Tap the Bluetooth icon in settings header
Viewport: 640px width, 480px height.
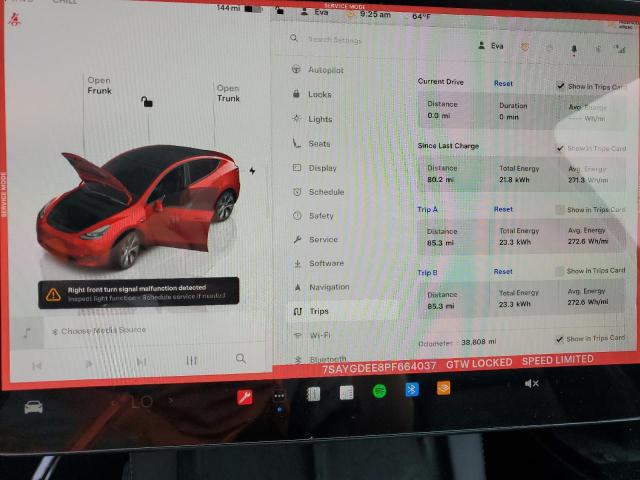(598, 49)
